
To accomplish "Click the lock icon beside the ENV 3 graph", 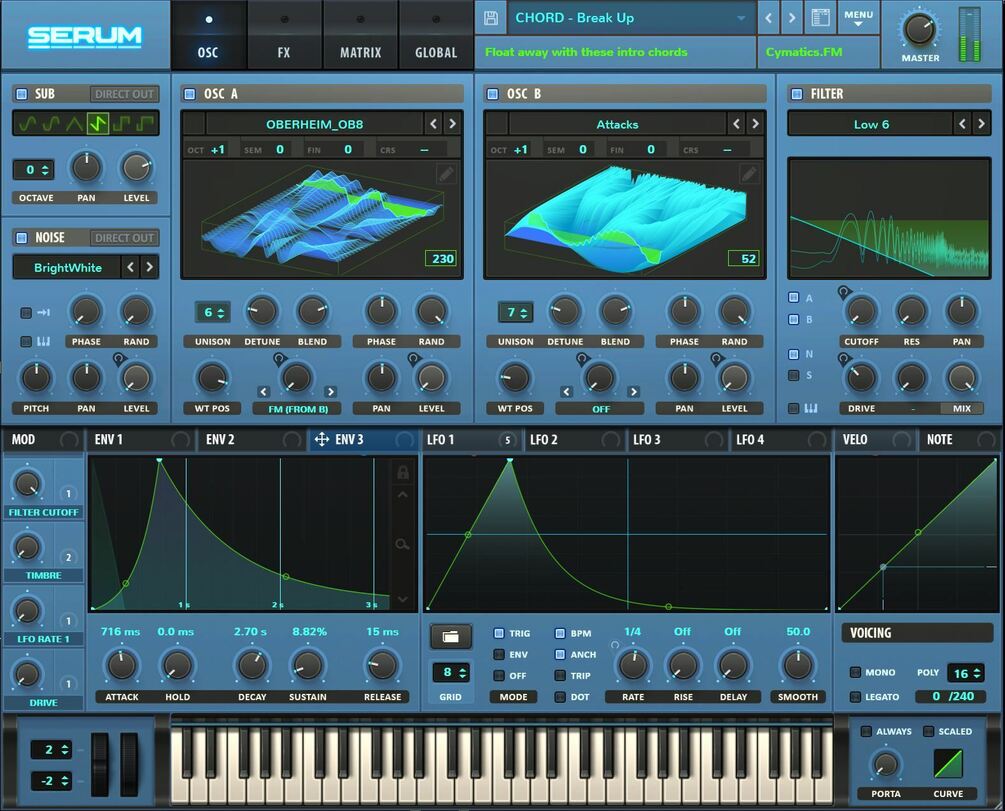I will click(402, 473).
